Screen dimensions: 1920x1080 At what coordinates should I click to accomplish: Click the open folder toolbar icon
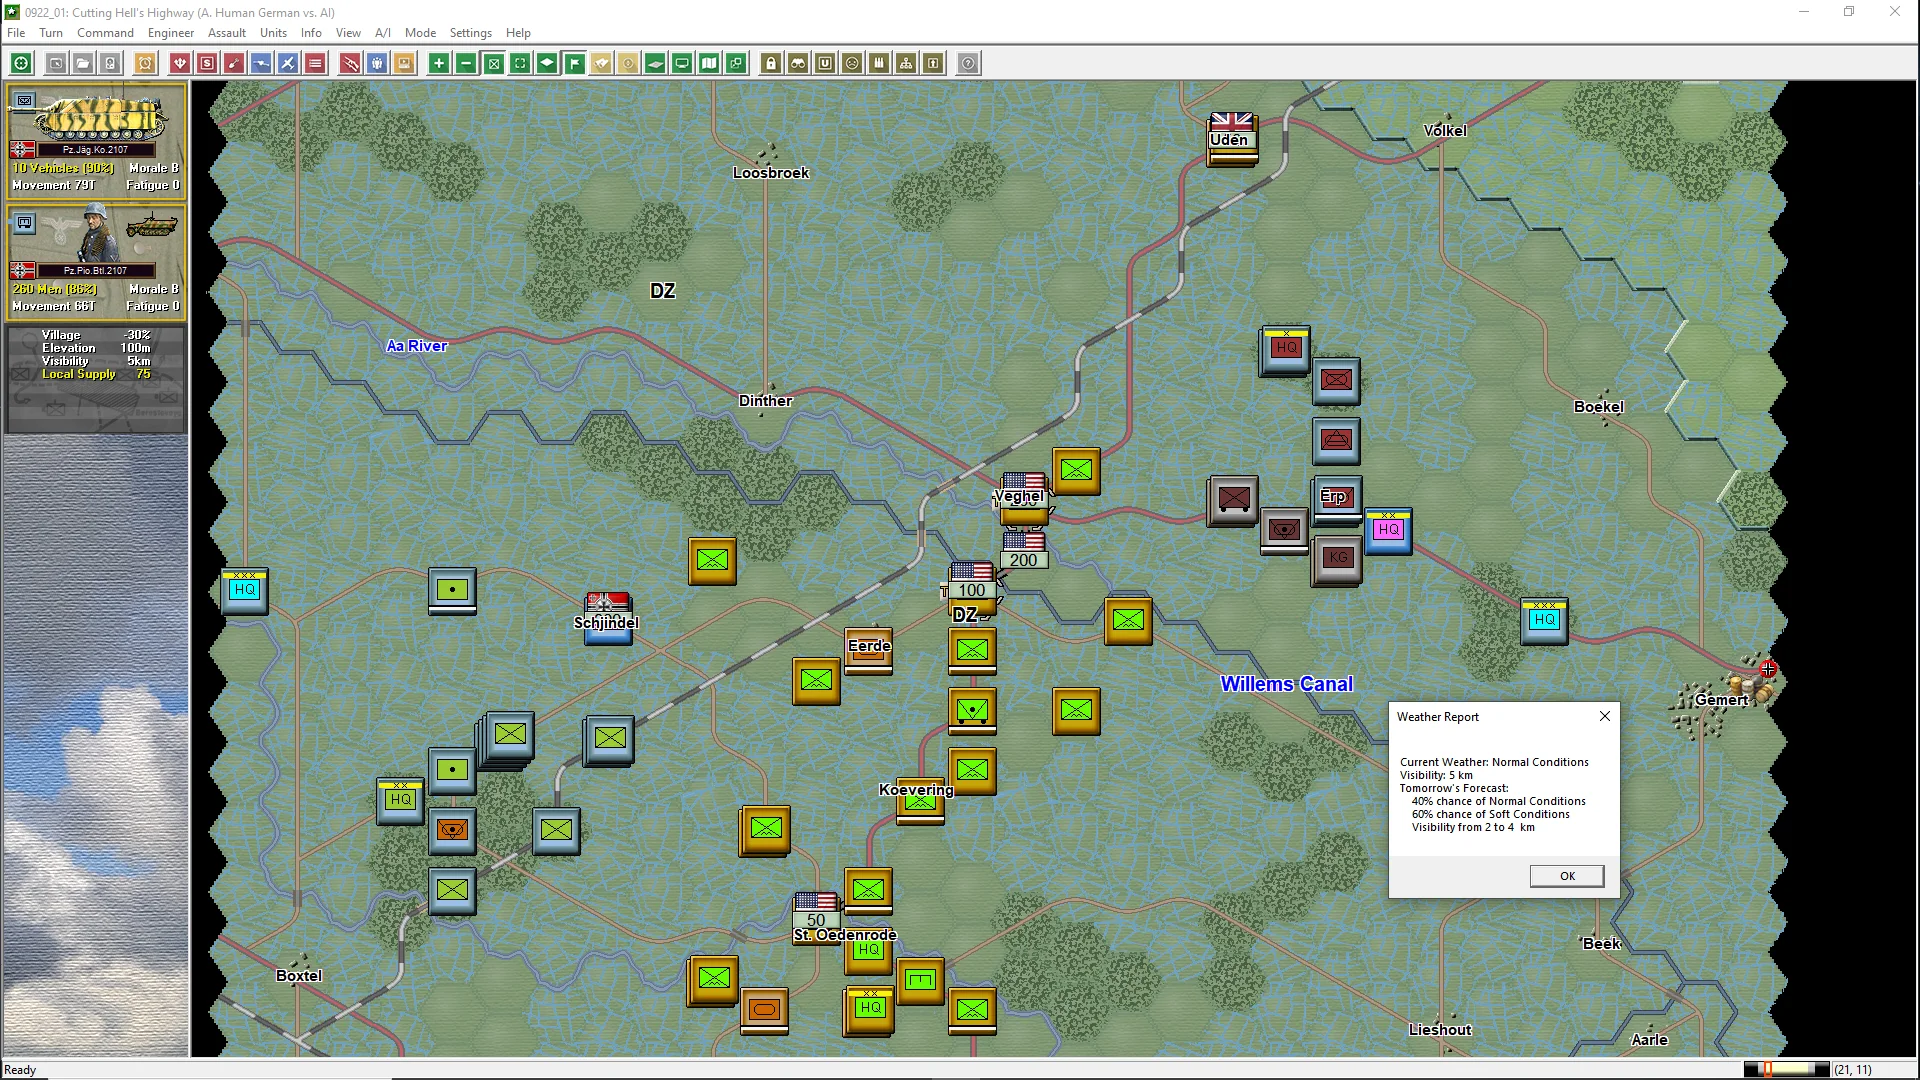[83, 64]
